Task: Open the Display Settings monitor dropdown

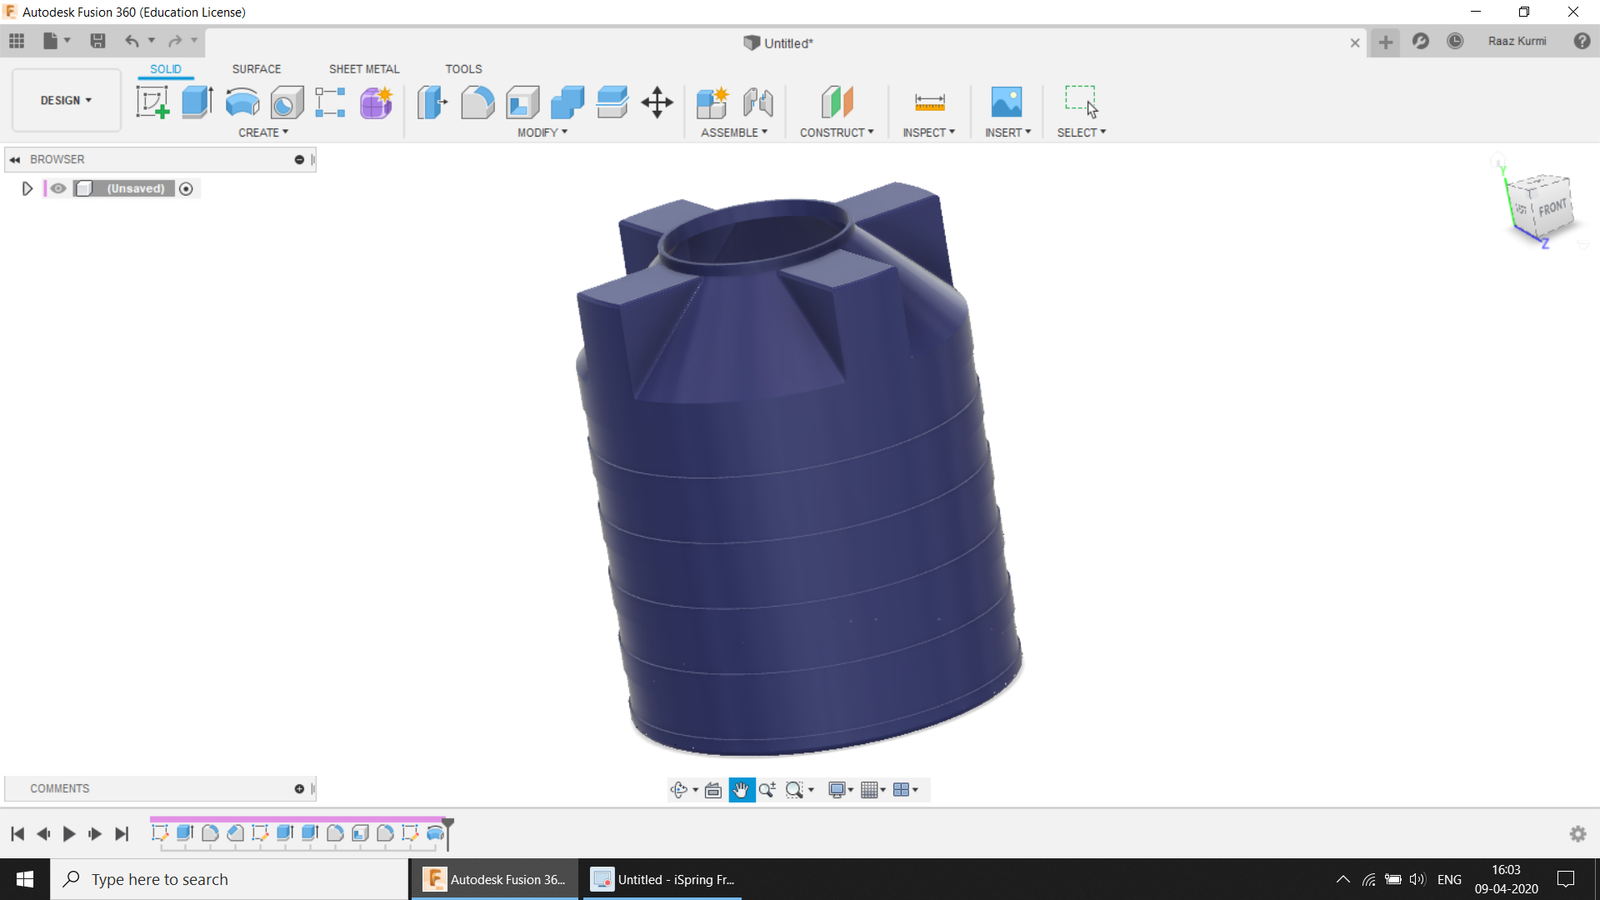Action: pos(841,790)
